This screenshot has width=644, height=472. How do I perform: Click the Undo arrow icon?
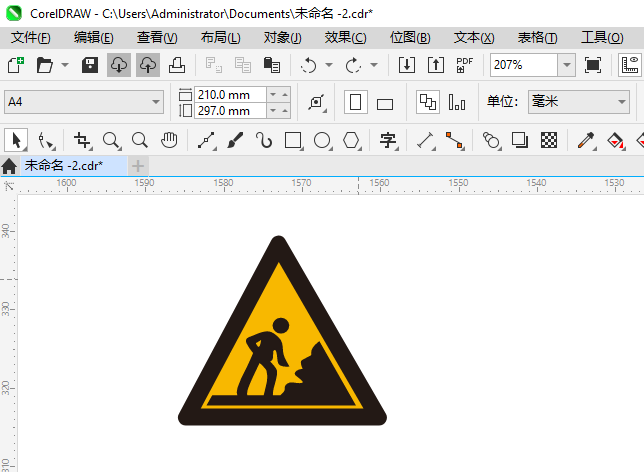[x=308, y=65]
